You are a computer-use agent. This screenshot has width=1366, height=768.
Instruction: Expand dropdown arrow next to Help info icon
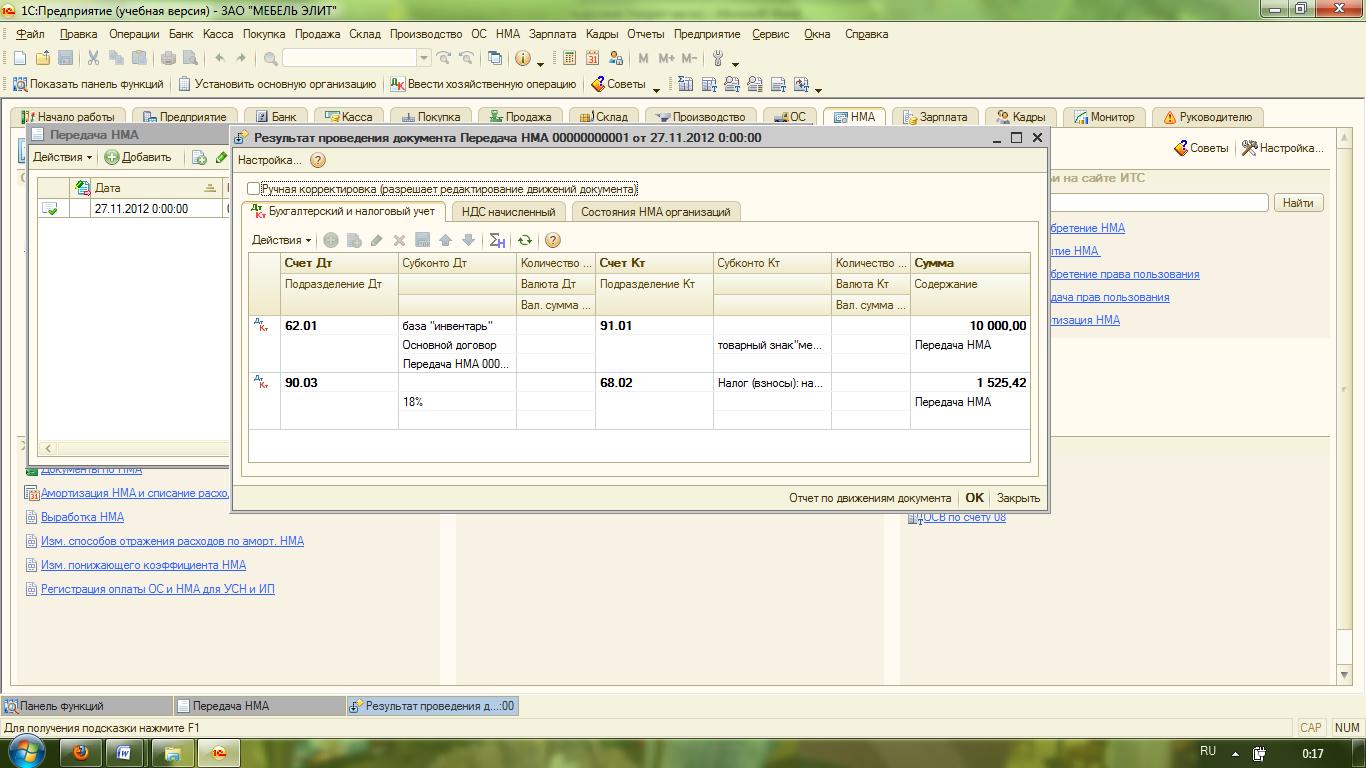pos(541,62)
